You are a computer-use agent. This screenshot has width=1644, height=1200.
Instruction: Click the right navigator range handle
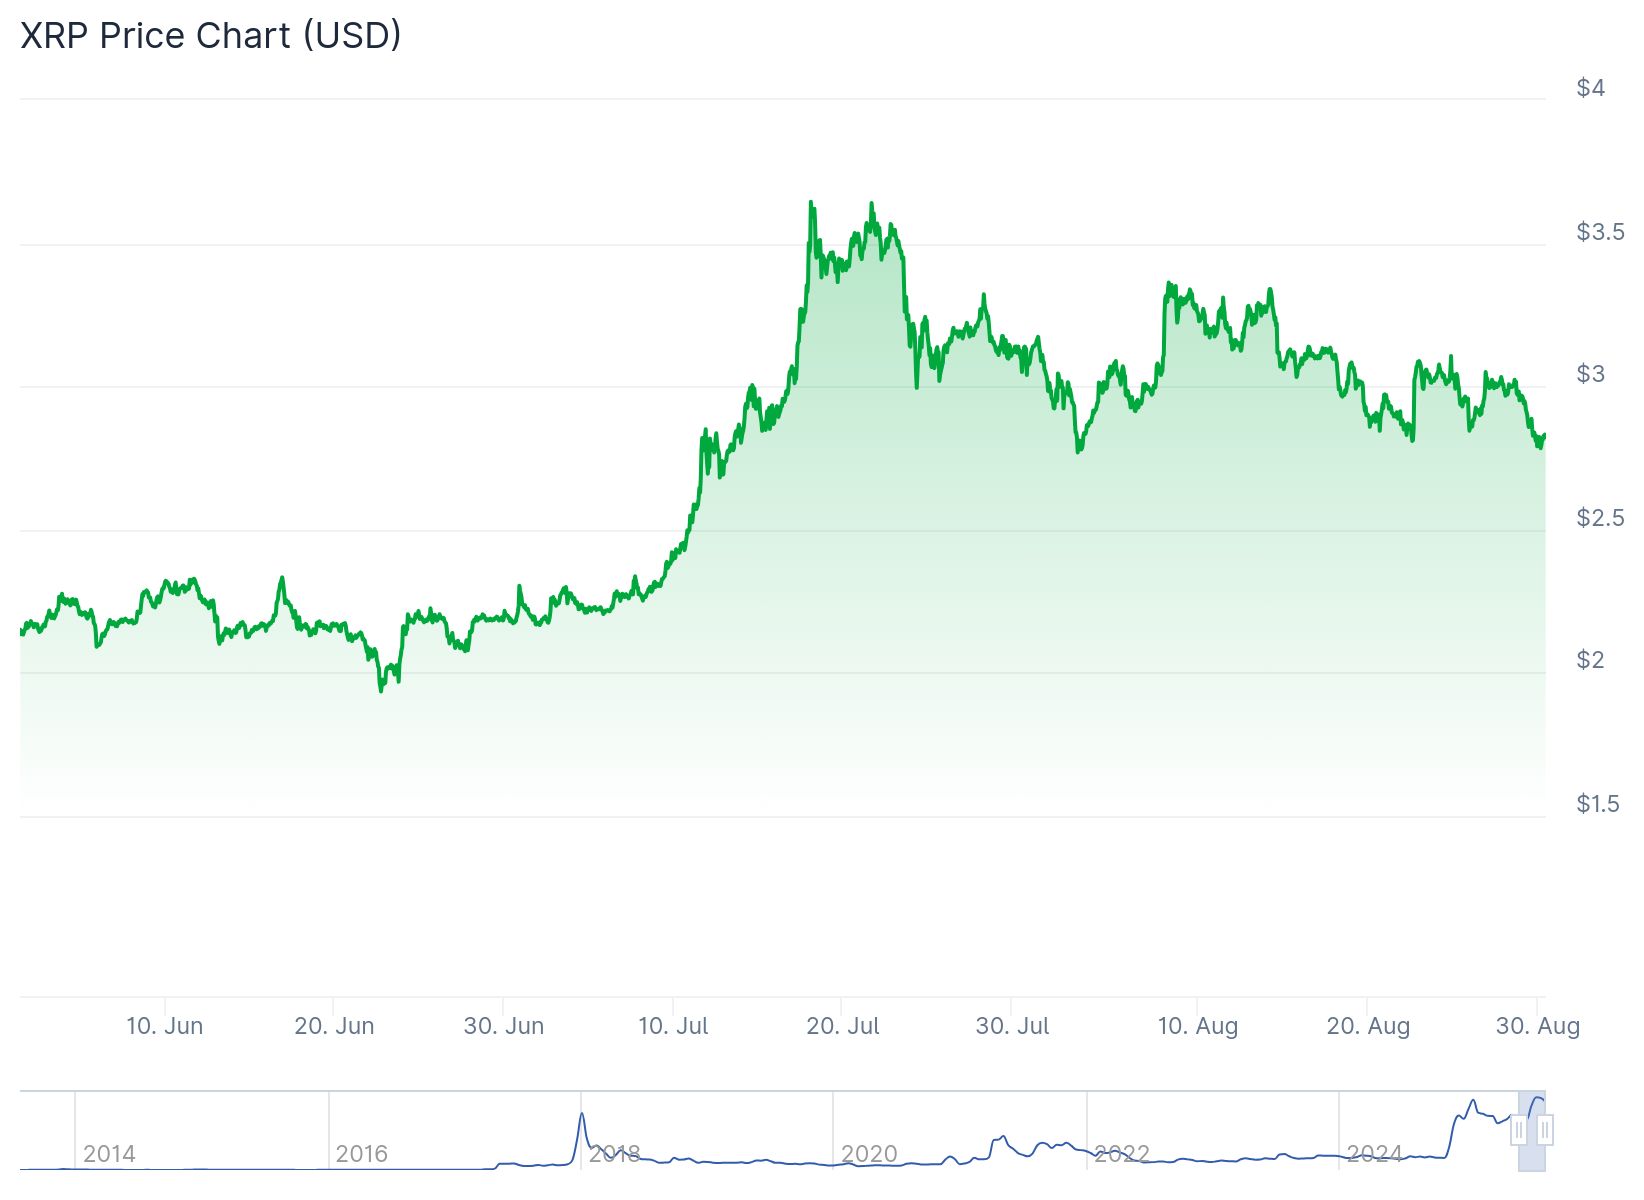click(x=1545, y=1131)
